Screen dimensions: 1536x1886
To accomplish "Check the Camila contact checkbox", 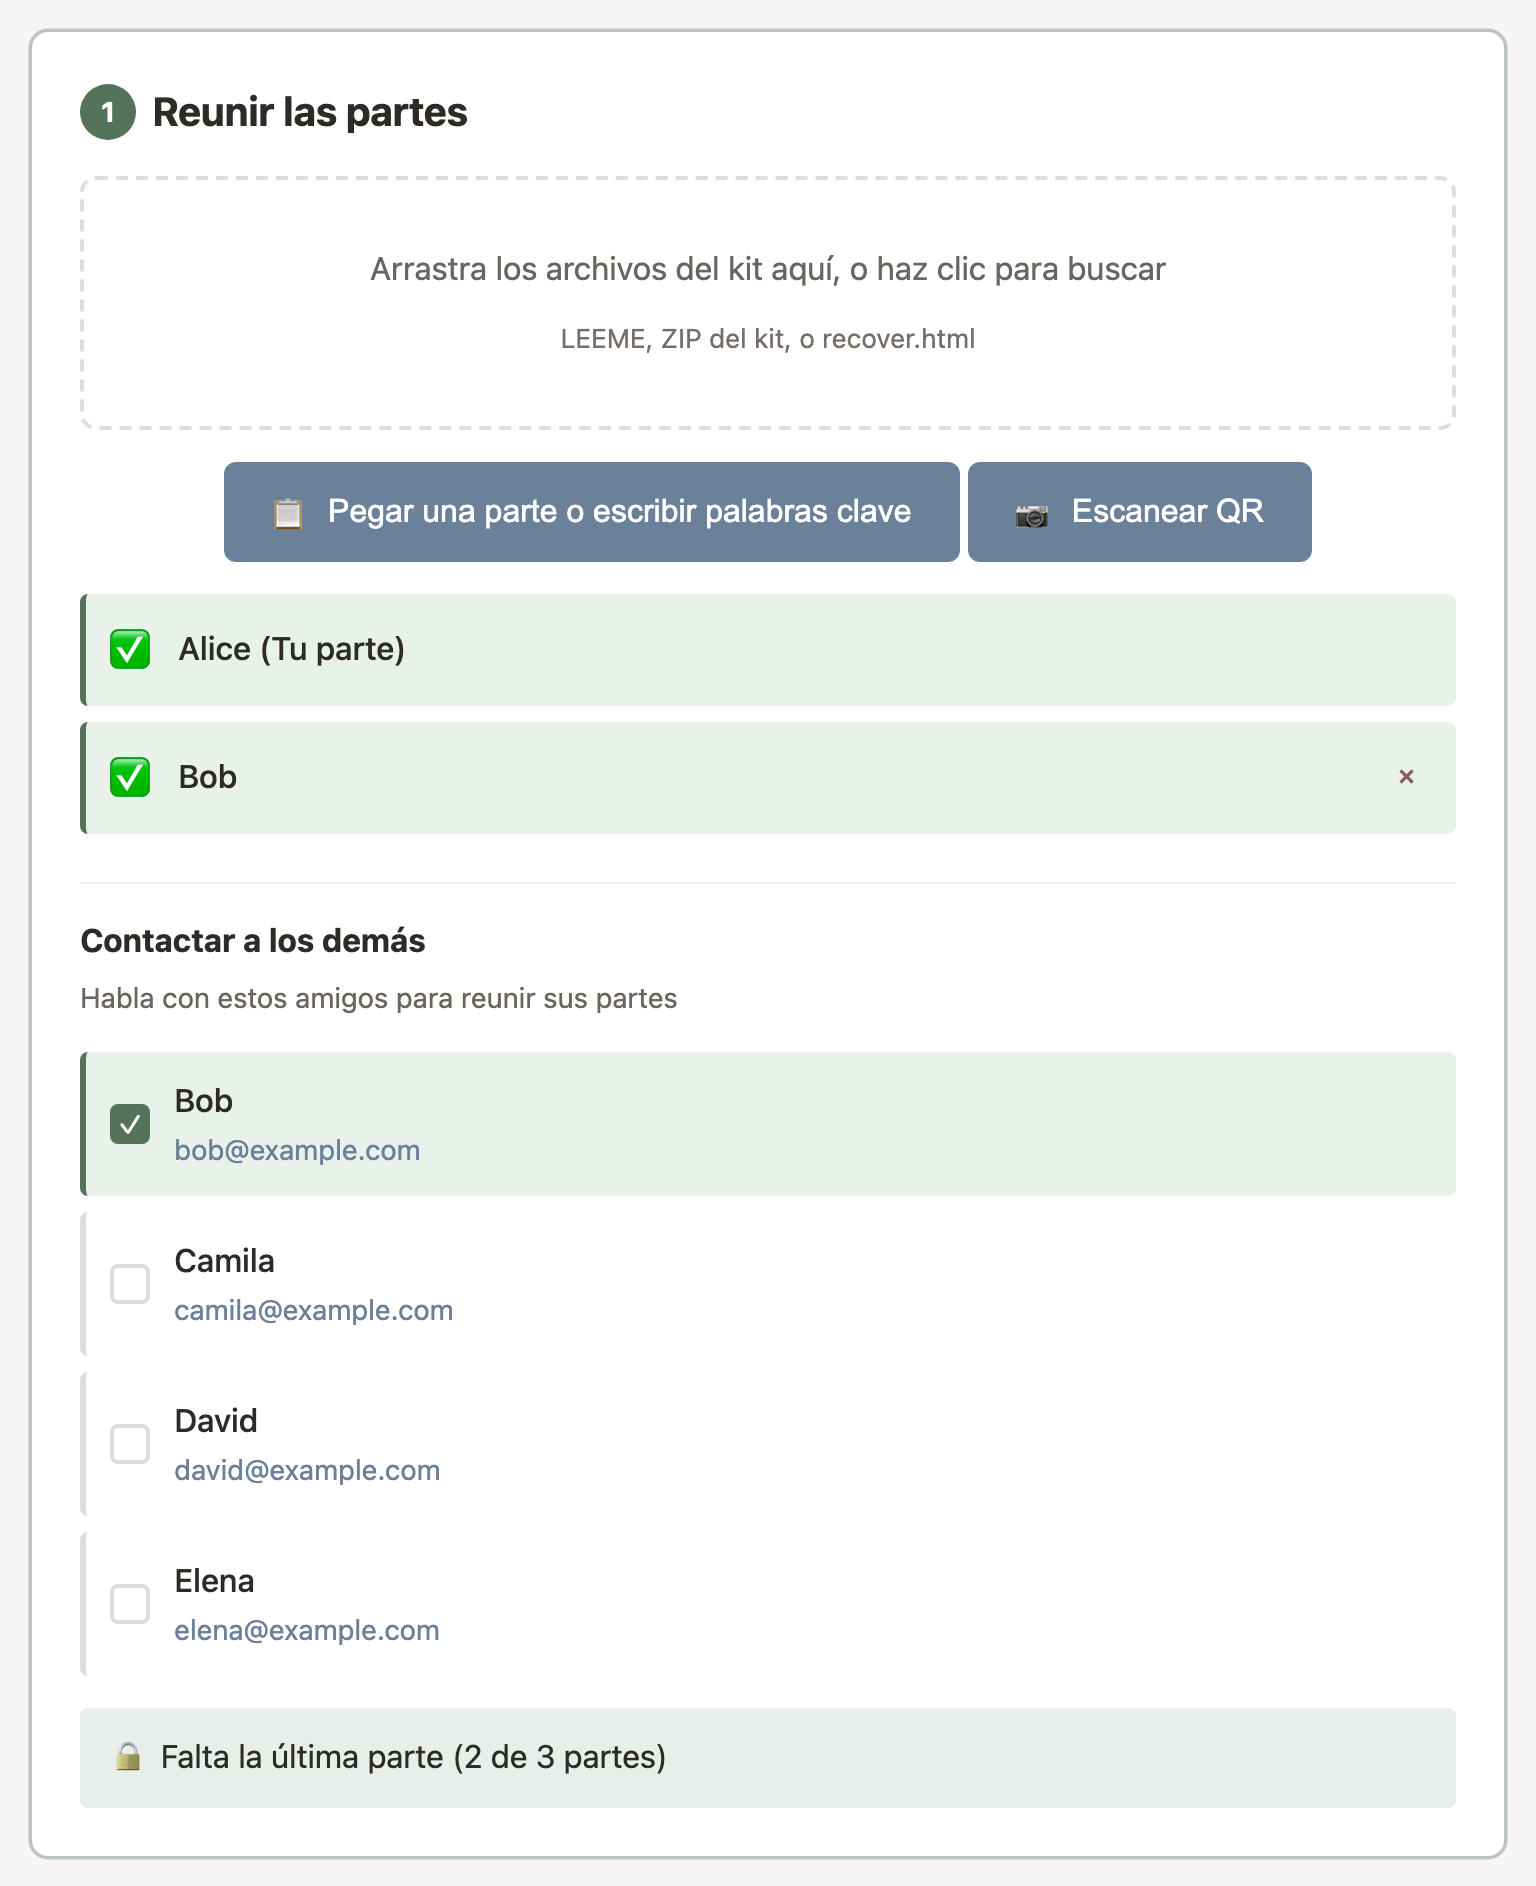I will click(x=130, y=1284).
